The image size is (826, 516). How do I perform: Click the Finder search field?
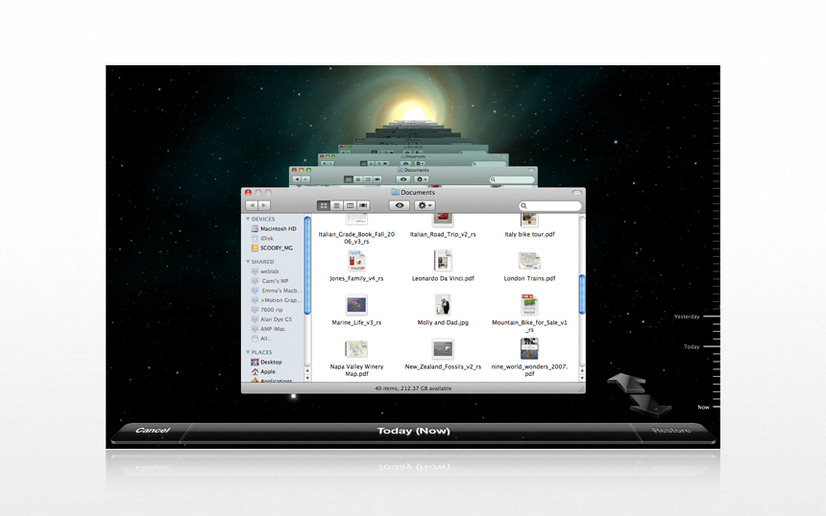(x=549, y=206)
